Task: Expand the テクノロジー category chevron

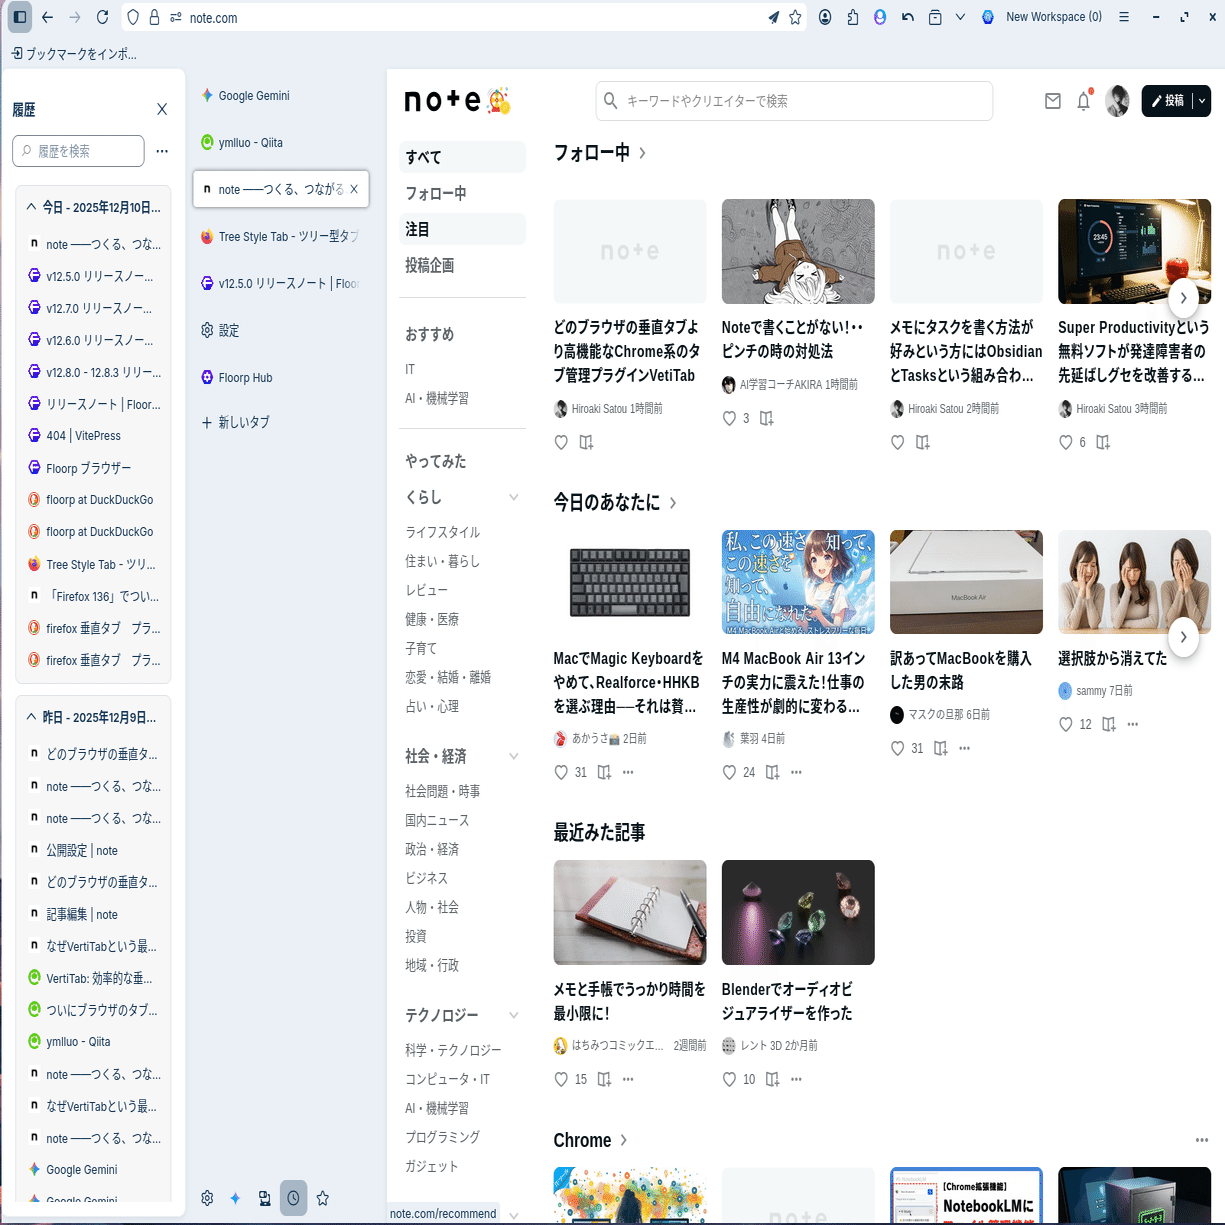Action: (513, 1014)
